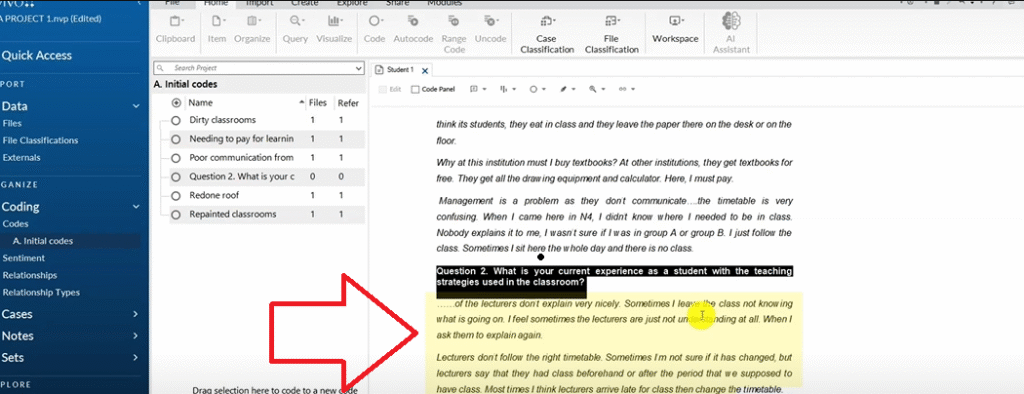Select the circle for Dirty classrooms
This screenshot has height=394, width=1024.
click(x=175, y=120)
